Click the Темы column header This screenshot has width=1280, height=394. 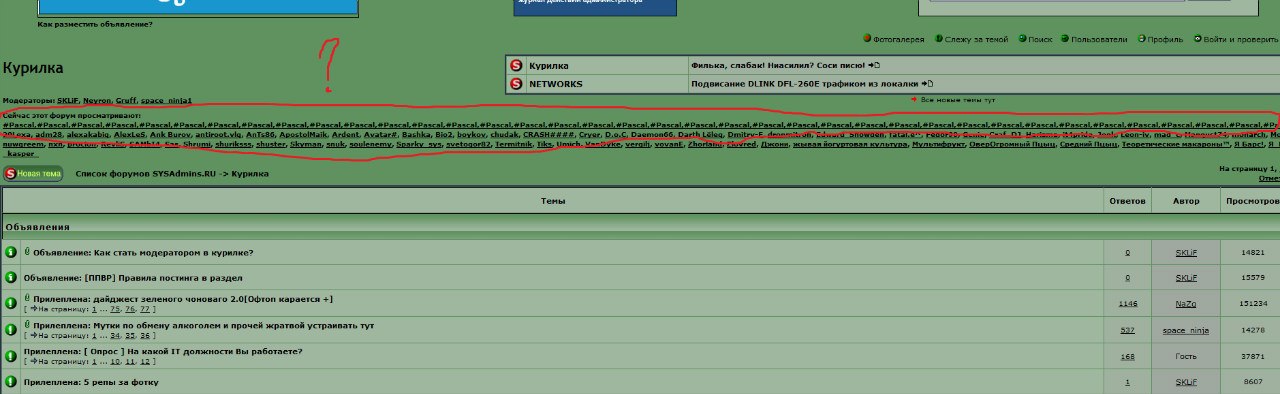click(553, 201)
